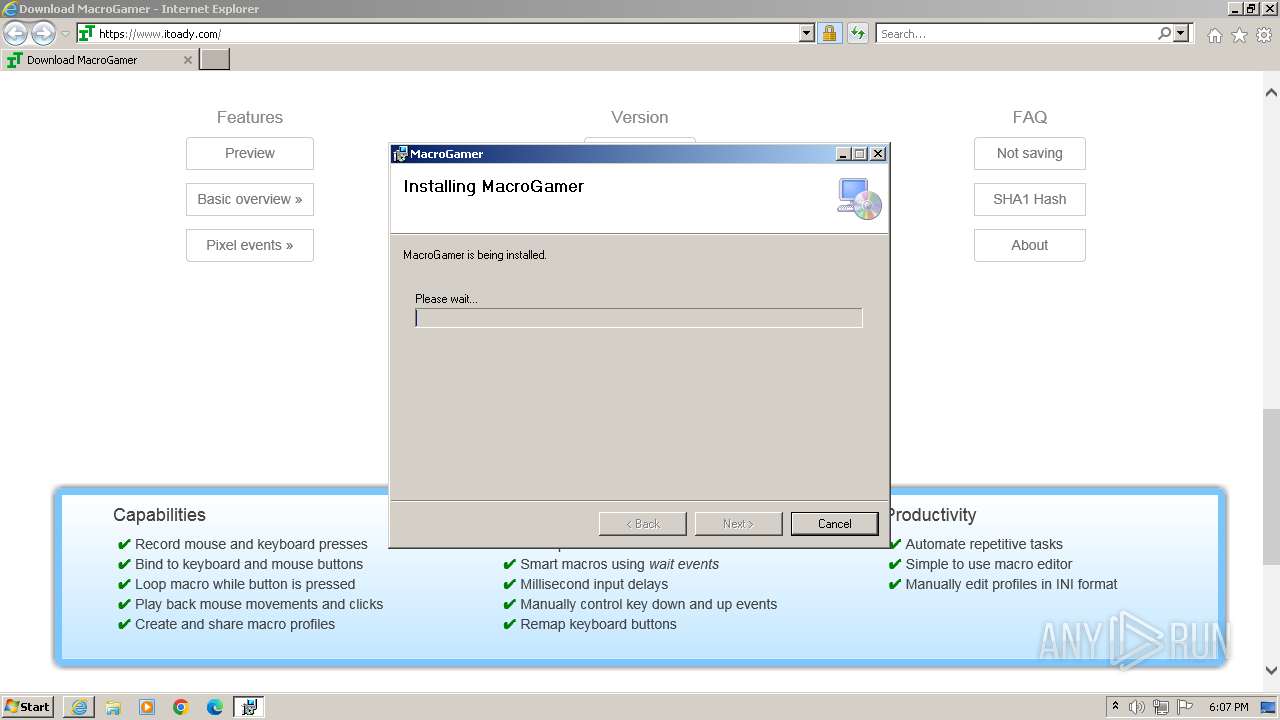This screenshot has height=720, width=1280.
Task: Select MacroGamer installer taskbar icon
Action: (249, 707)
